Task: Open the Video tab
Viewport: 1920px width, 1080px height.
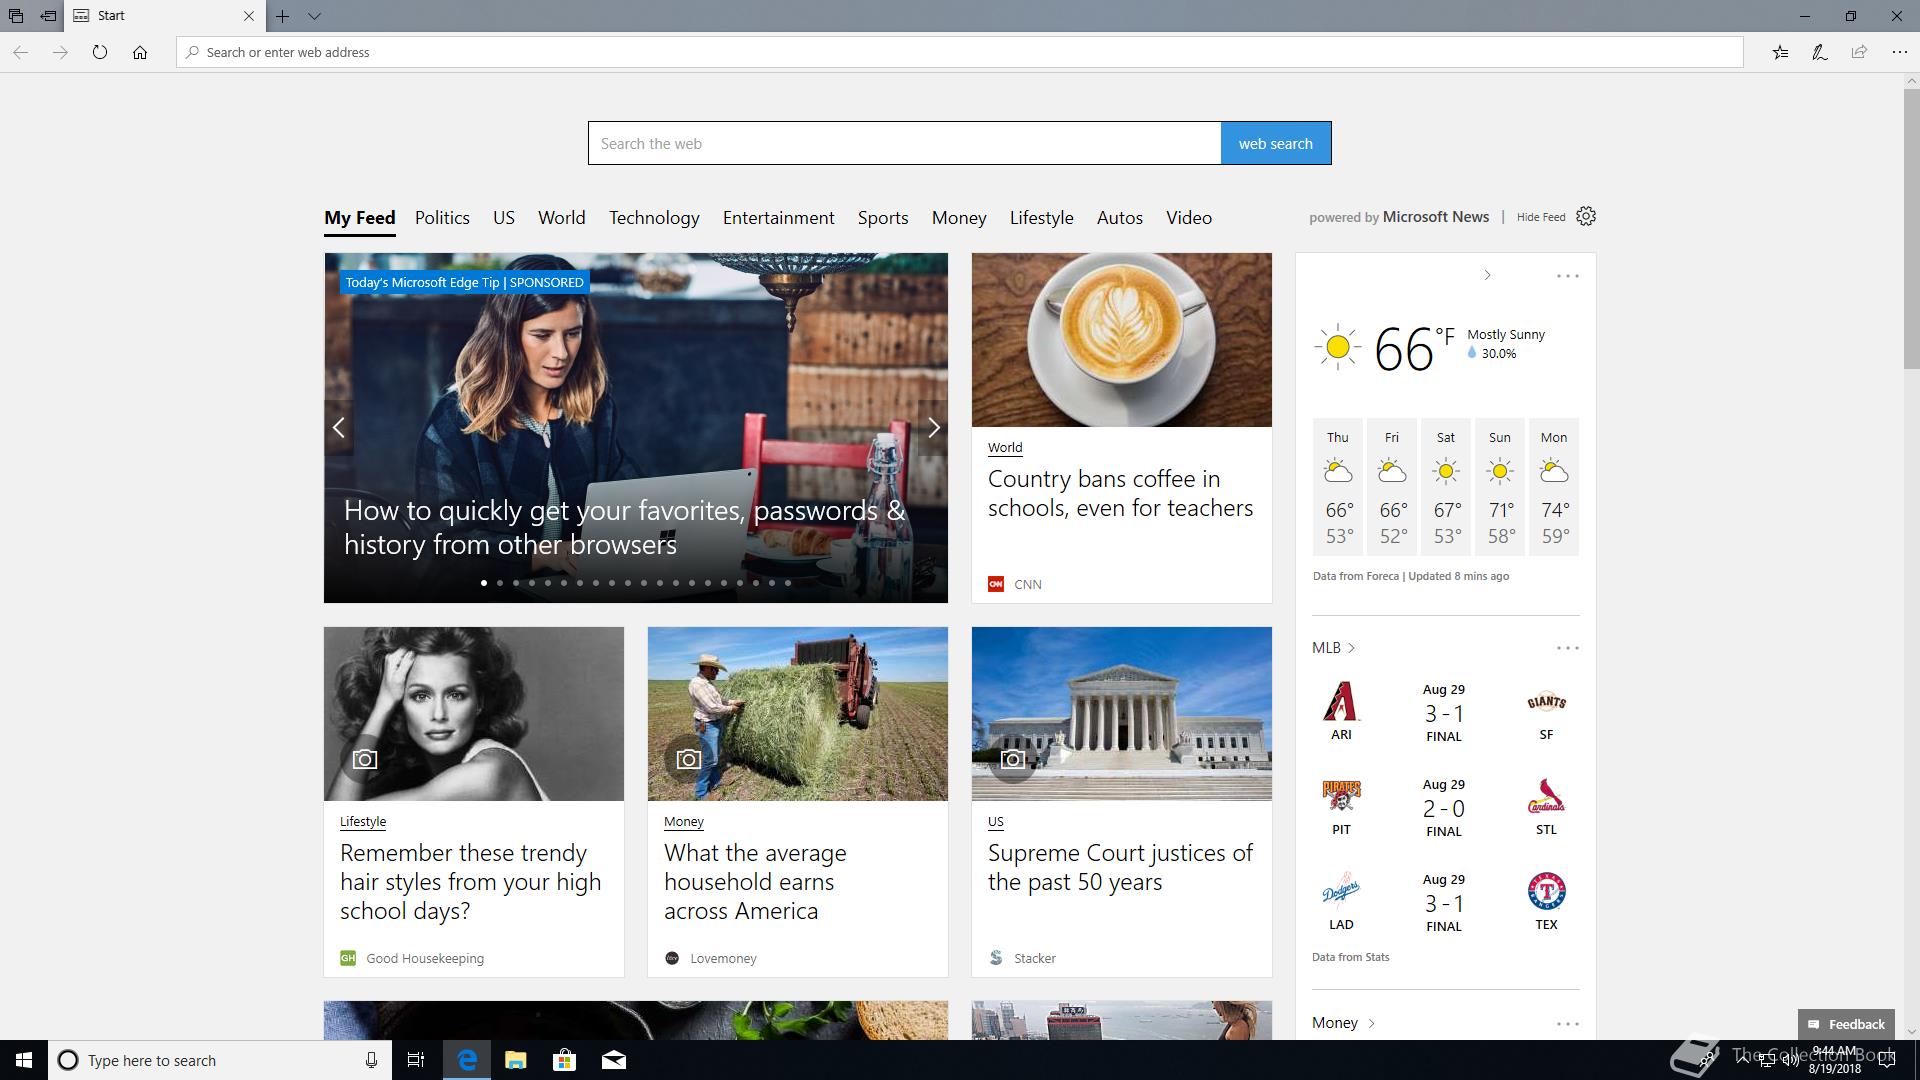Action: click(x=1189, y=218)
